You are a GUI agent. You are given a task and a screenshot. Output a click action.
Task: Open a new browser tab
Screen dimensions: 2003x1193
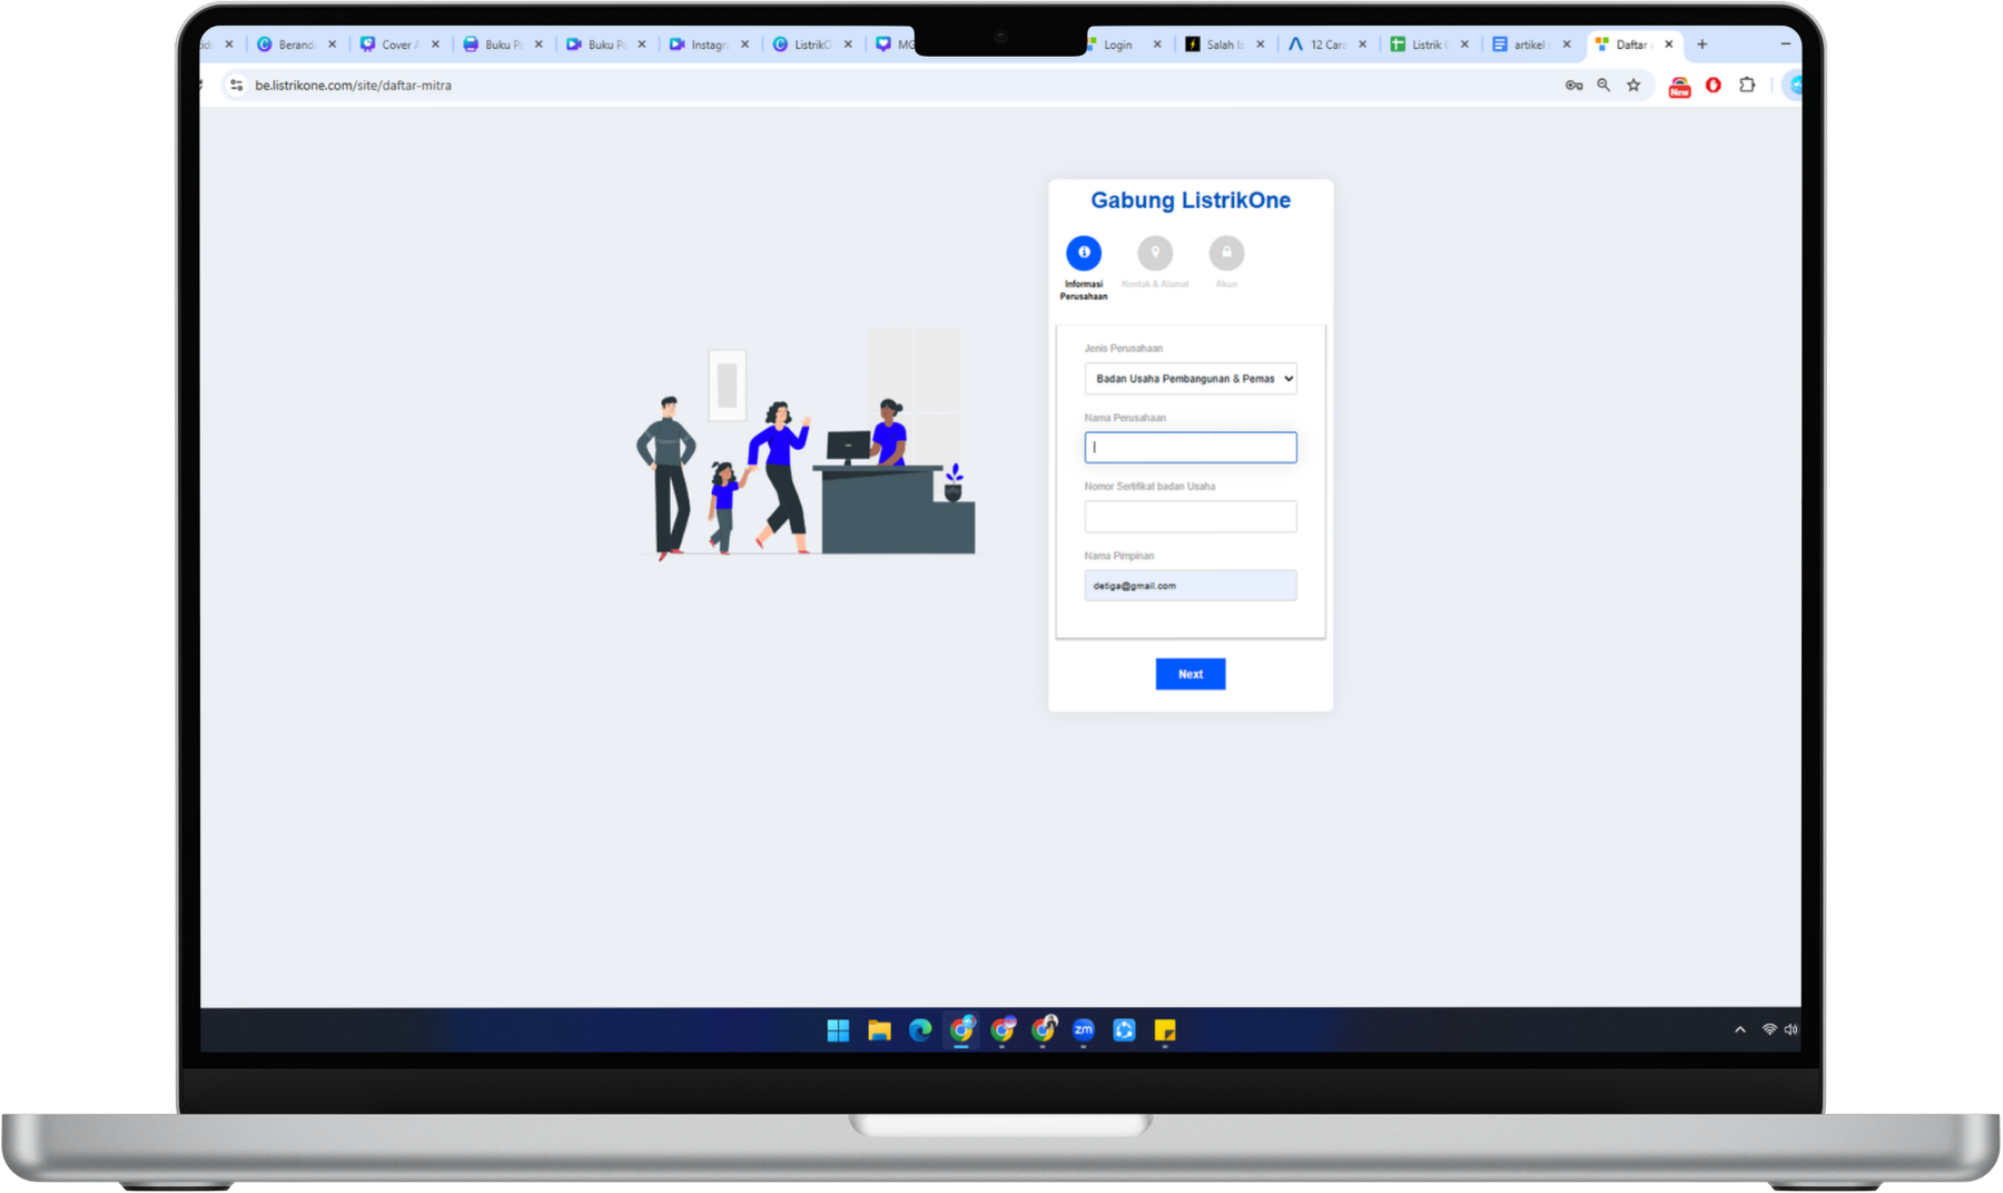(1702, 45)
